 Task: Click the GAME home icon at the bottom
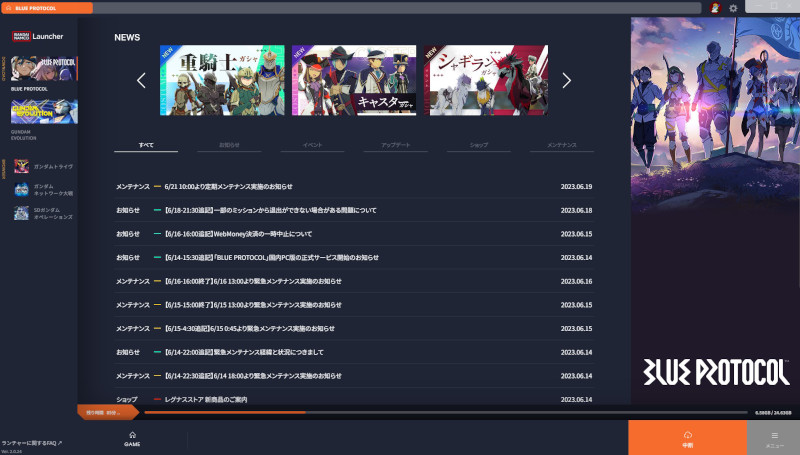(x=132, y=439)
